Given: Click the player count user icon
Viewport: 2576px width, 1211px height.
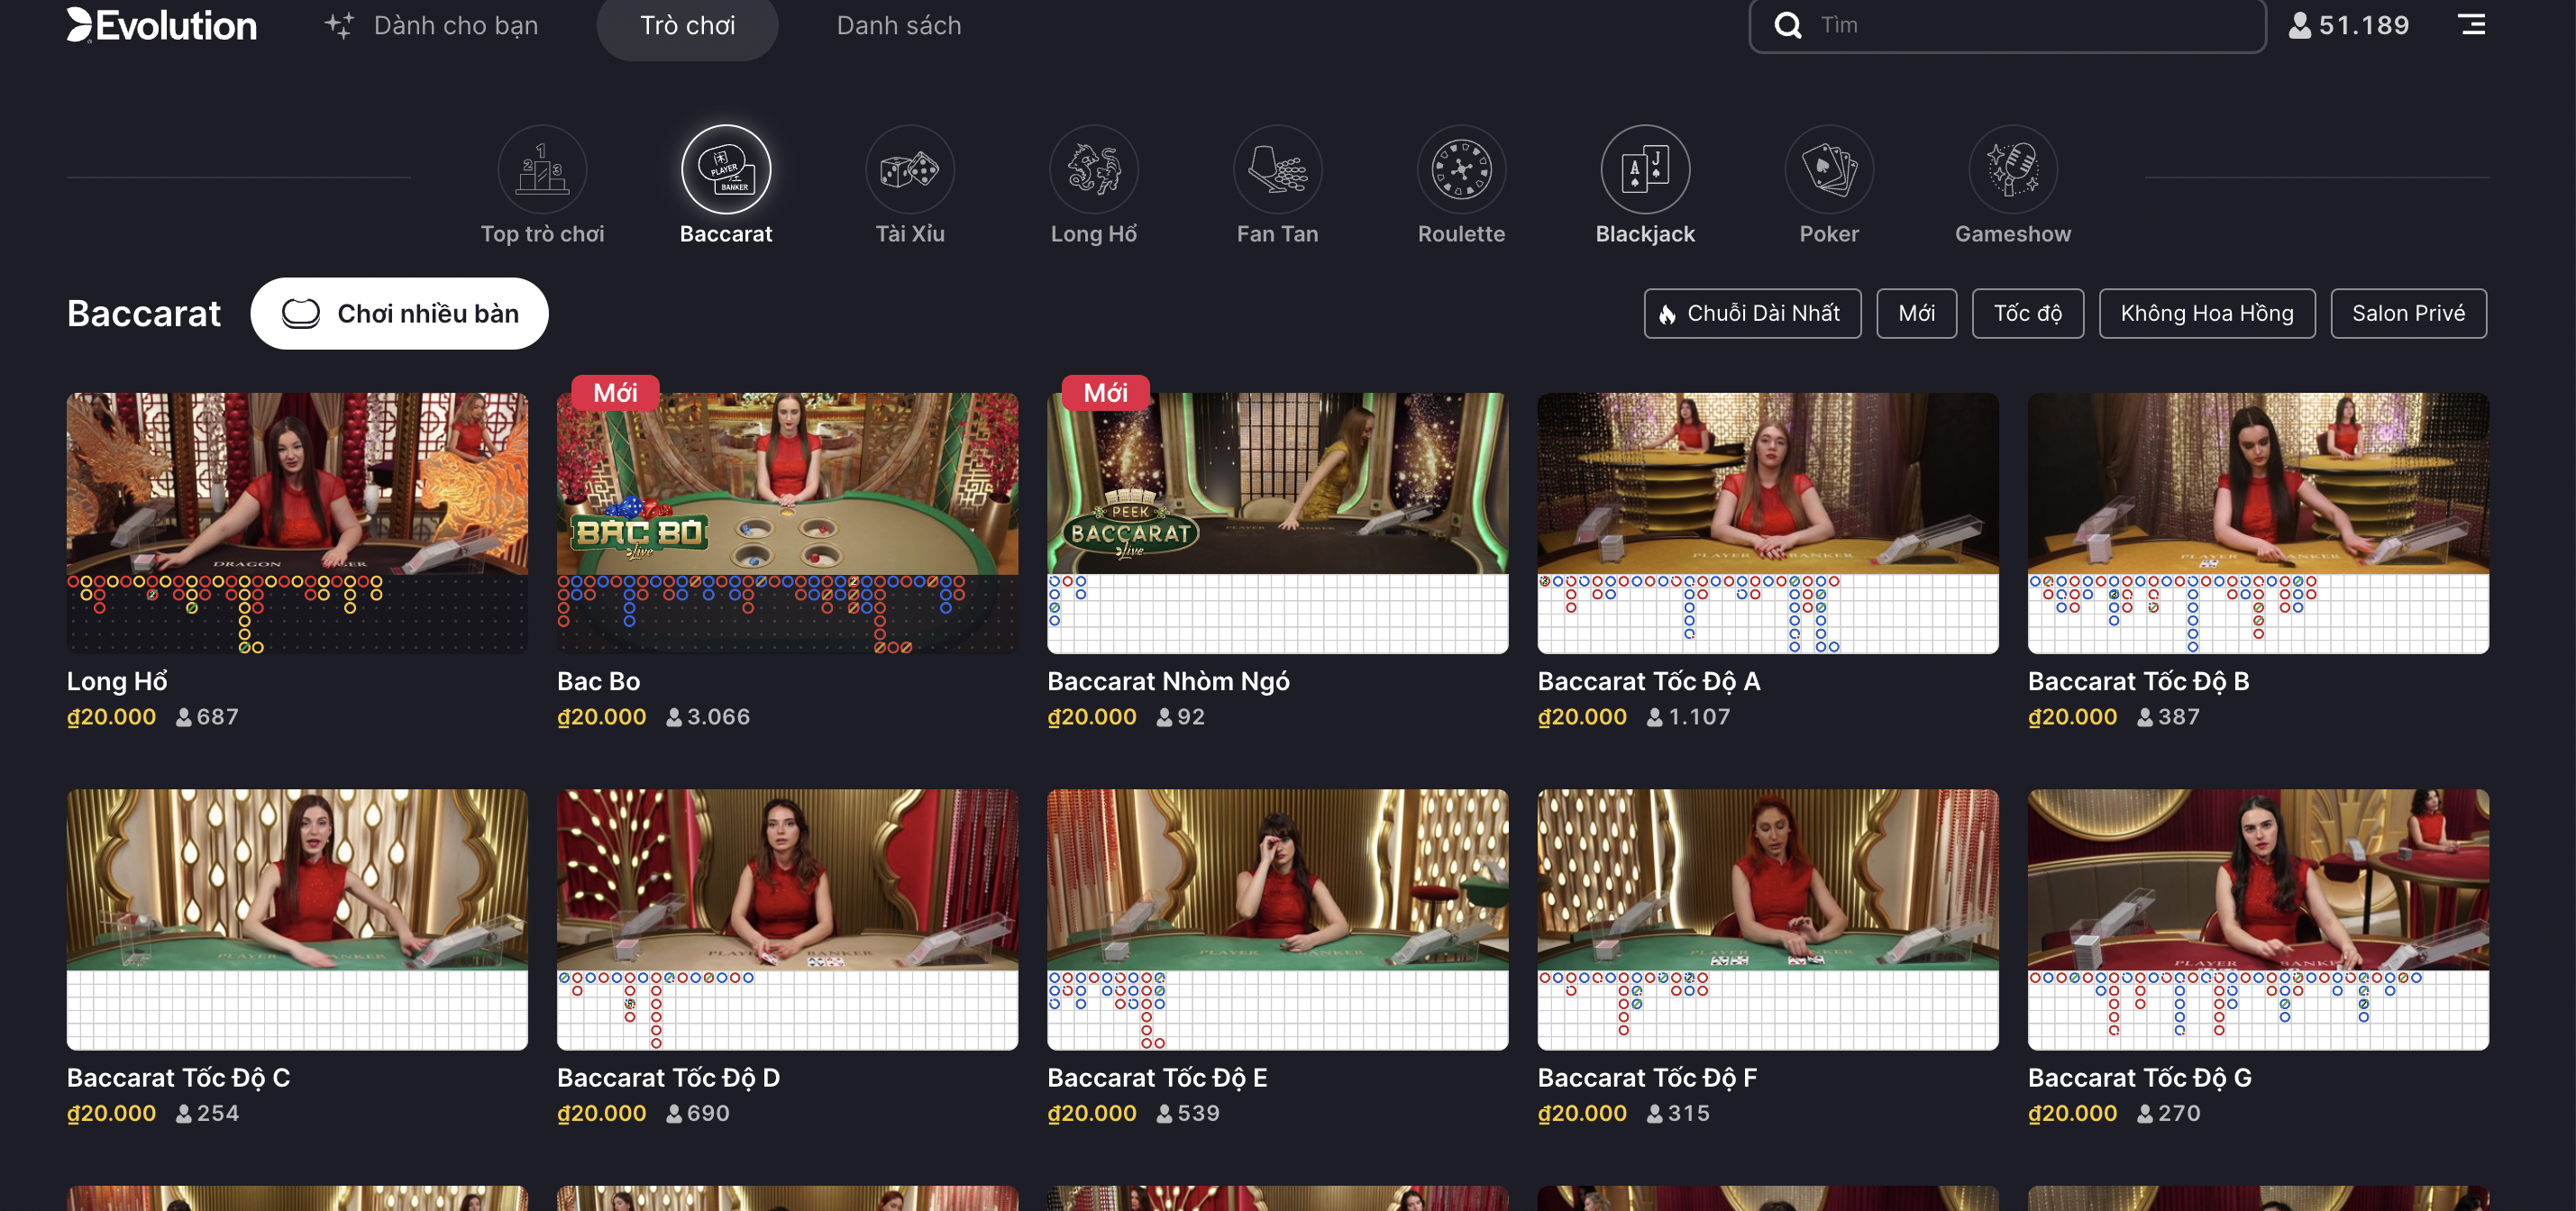Looking at the screenshot, I should [2300, 25].
